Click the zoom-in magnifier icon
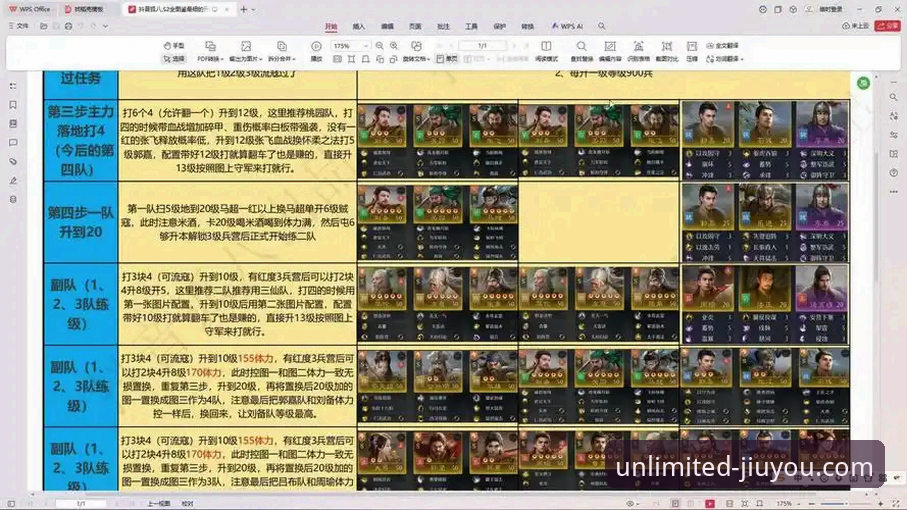The image size is (907, 510). [394, 46]
